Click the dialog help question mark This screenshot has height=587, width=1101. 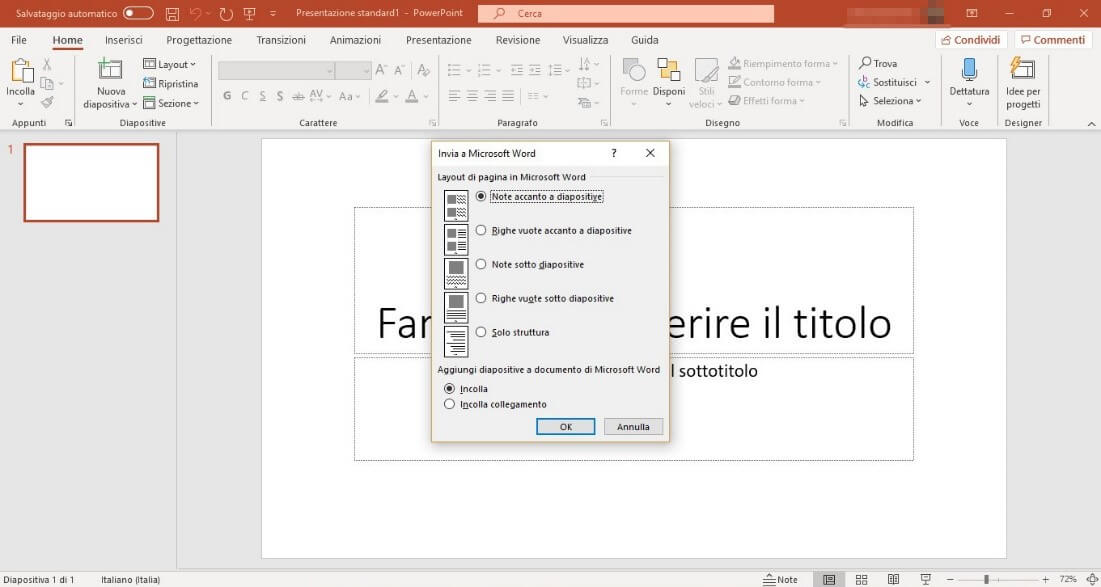coord(614,153)
